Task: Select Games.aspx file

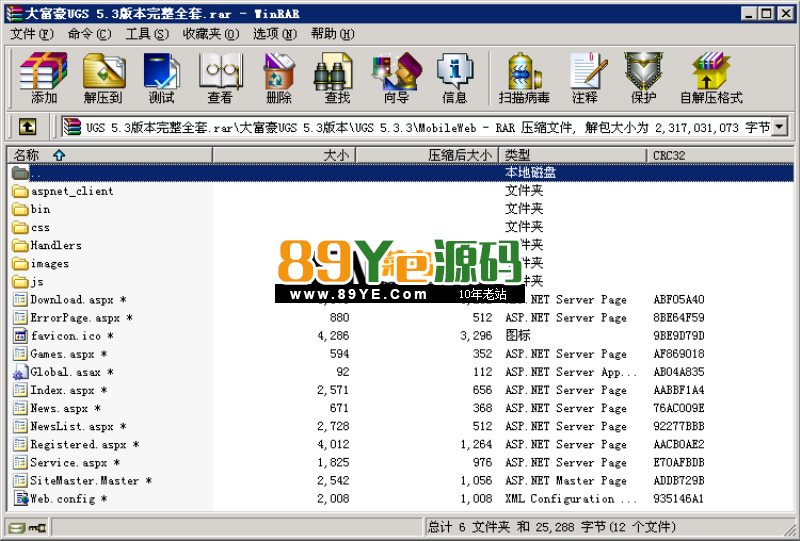Action: pos(60,354)
